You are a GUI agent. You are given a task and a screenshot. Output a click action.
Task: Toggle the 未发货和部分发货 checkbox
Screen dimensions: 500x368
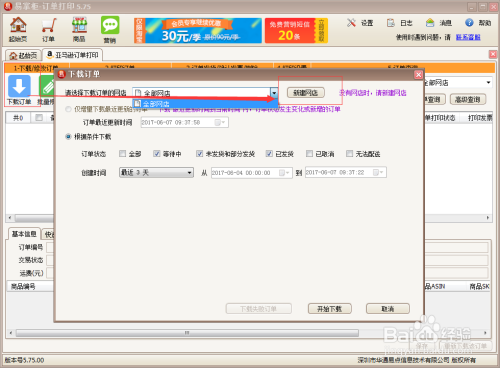pos(199,154)
